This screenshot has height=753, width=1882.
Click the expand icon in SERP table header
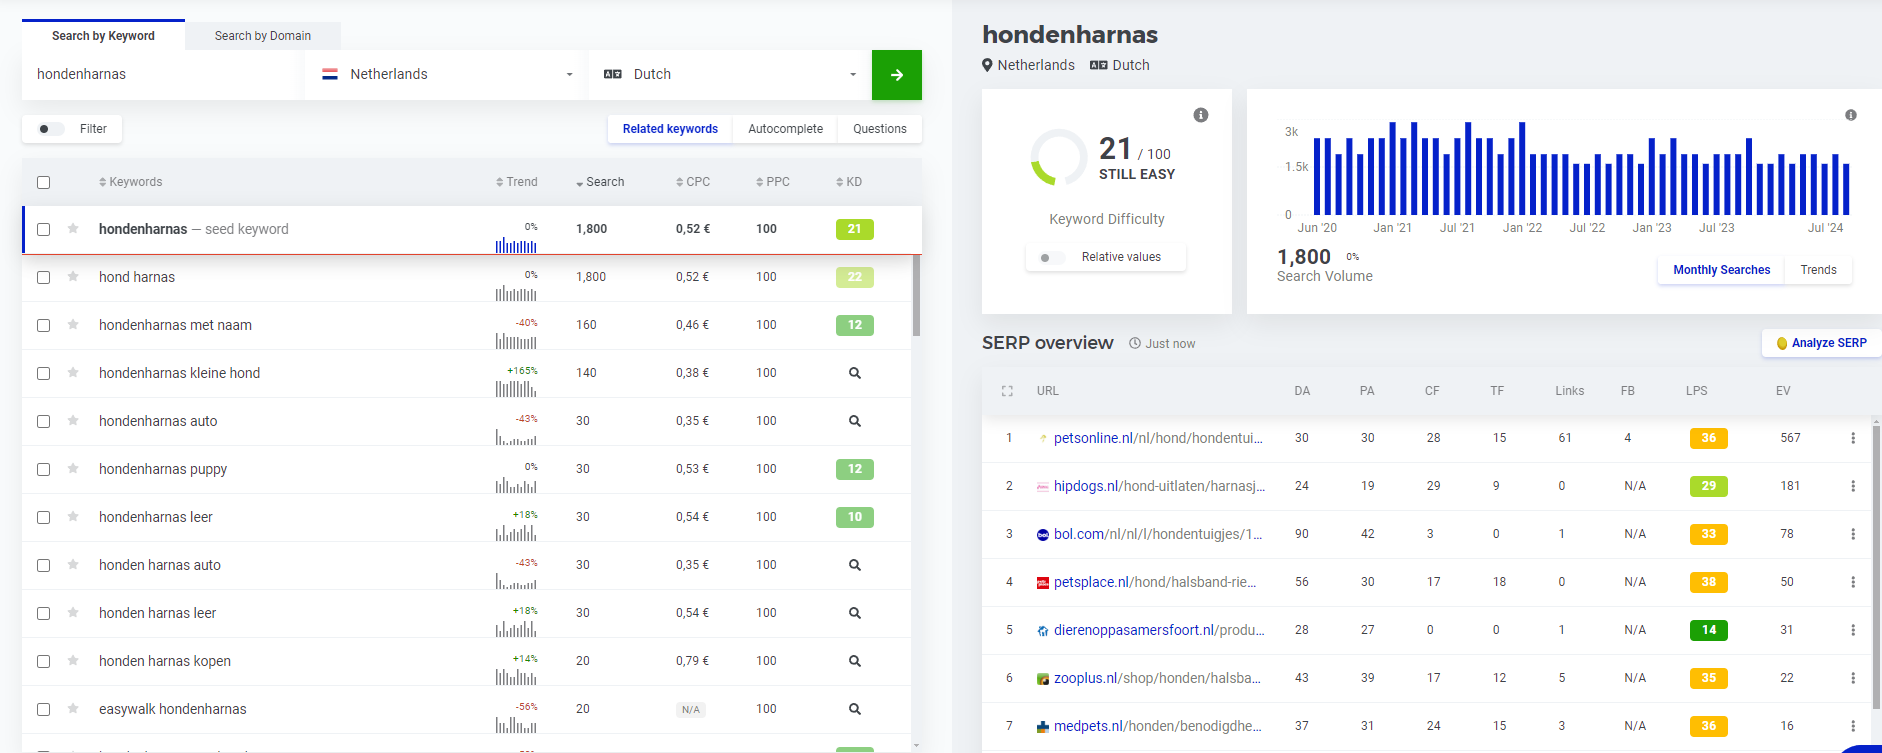(1007, 391)
